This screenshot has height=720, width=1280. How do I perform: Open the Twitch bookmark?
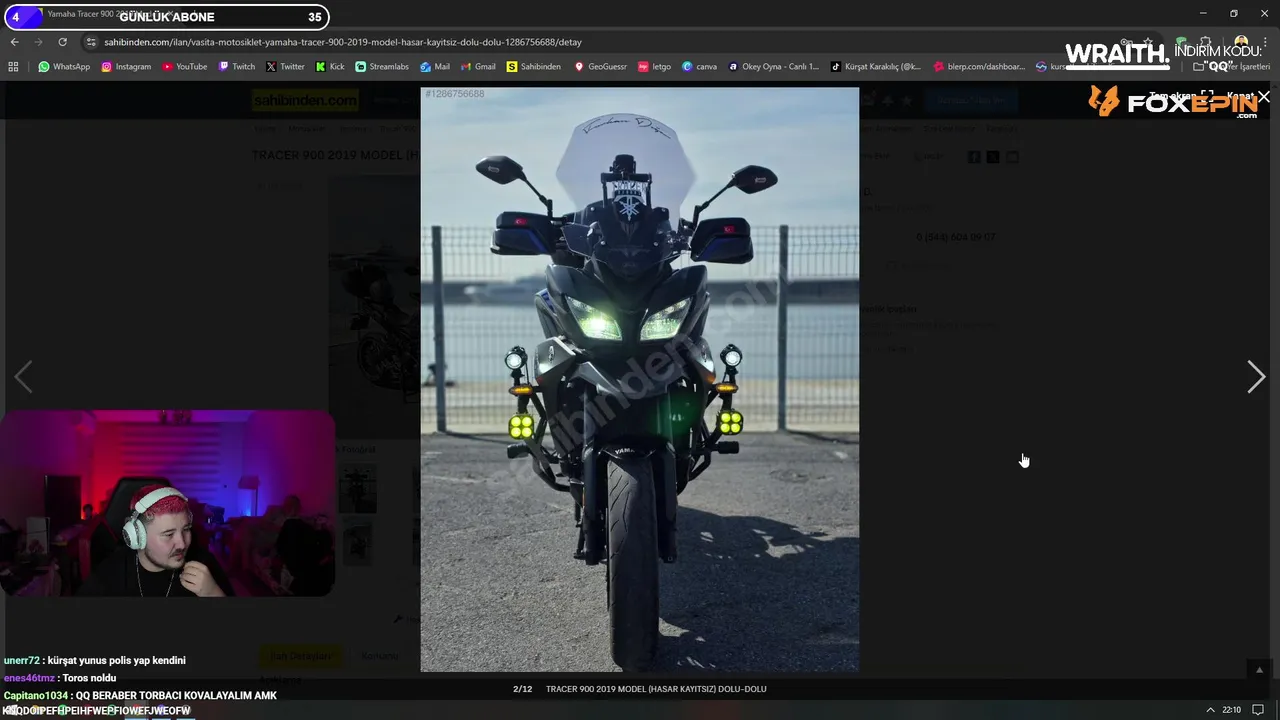(236, 67)
